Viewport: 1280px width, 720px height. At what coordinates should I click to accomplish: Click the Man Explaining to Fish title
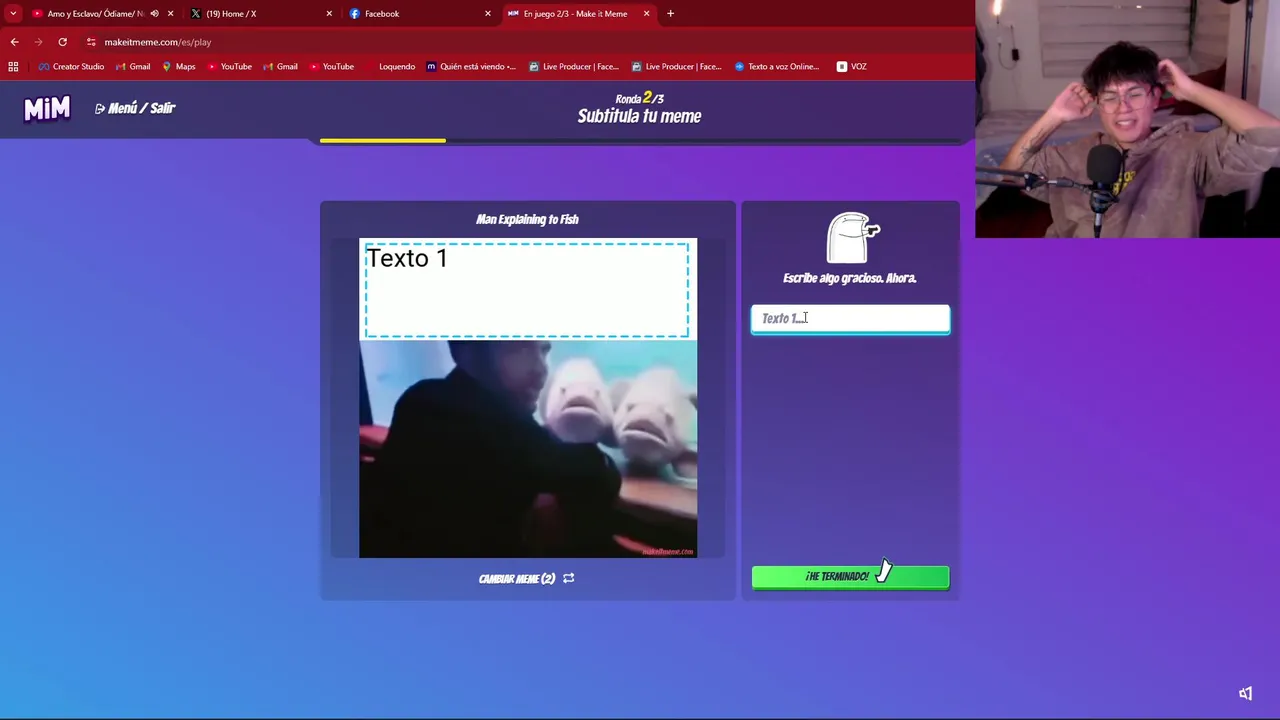(x=527, y=219)
